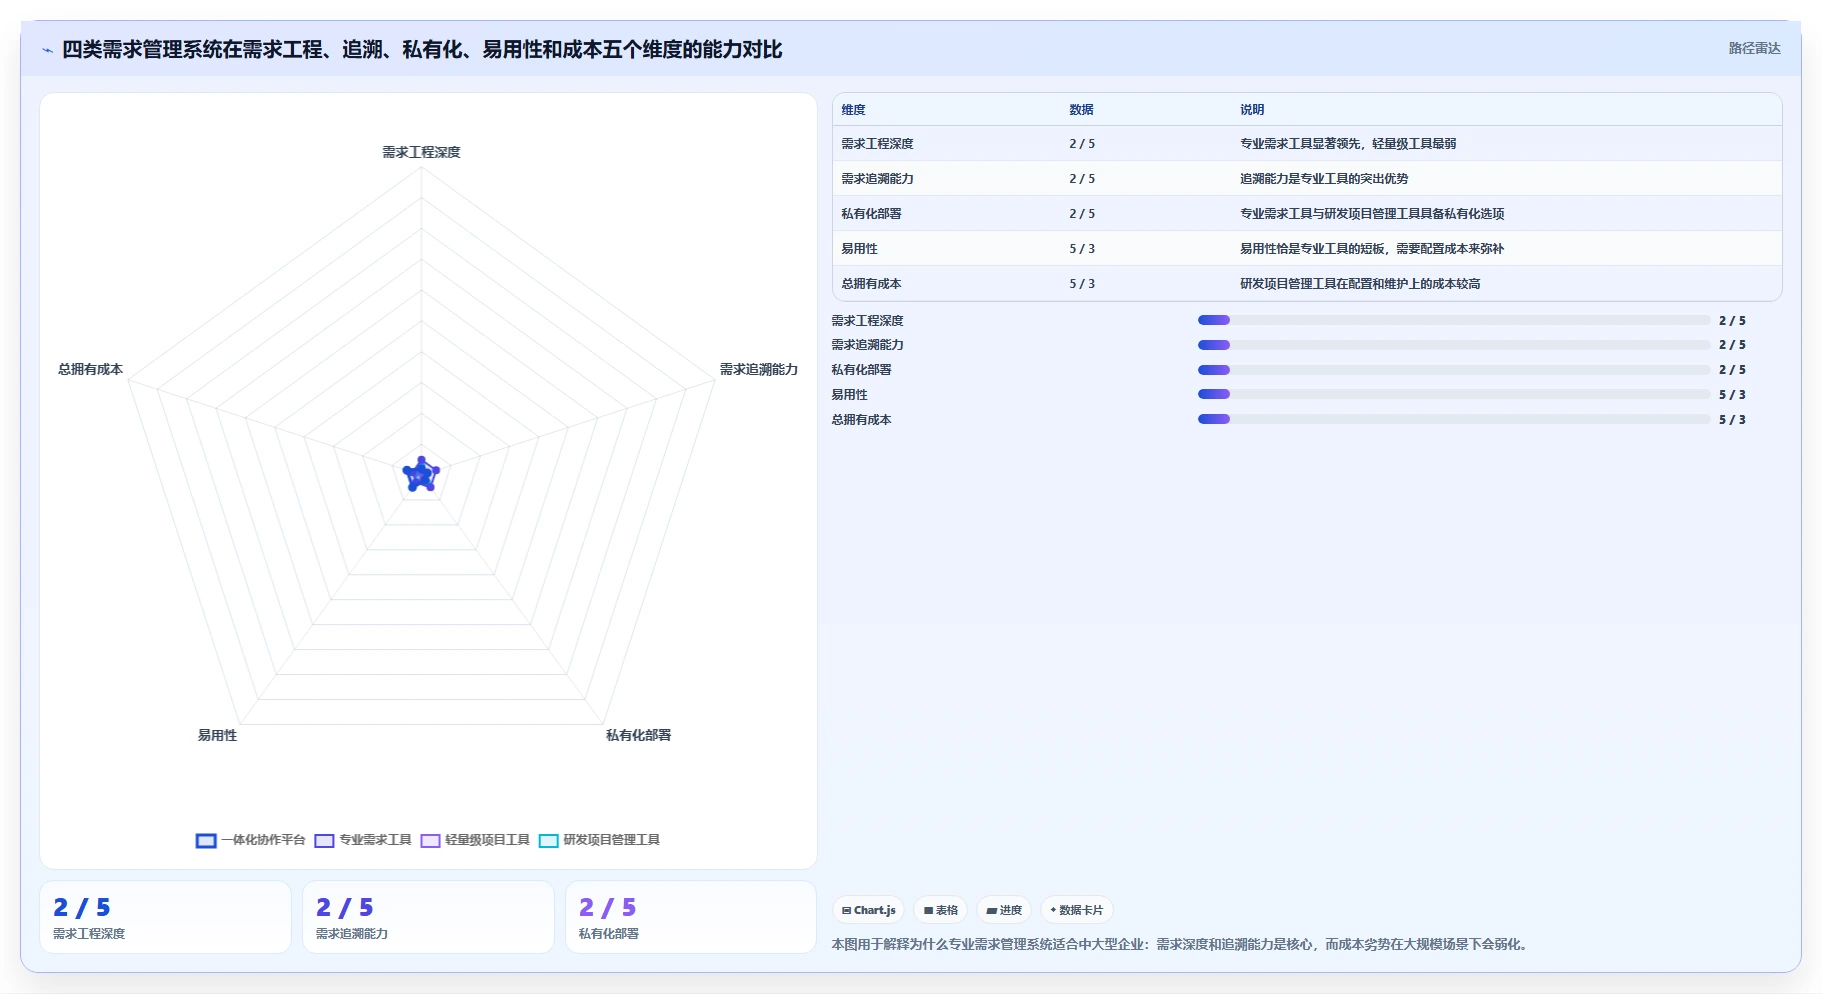The width and height of the screenshot is (1822, 994).
Task: Click the 需求追溯能力 data card
Action: [428, 917]
